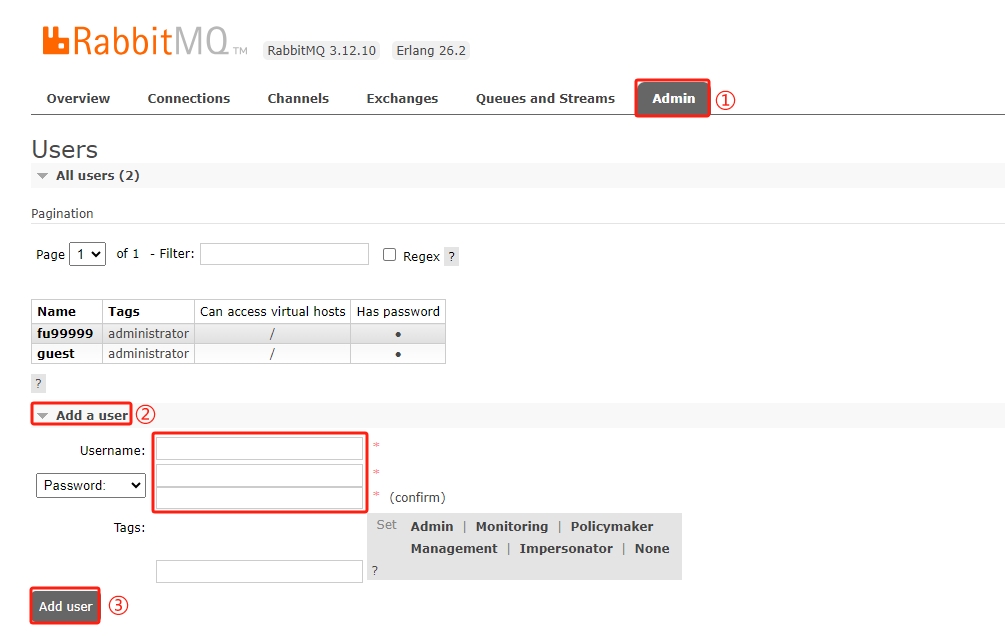Focus the Username input field
1005x639 pixels.
[x=259, y=448]
